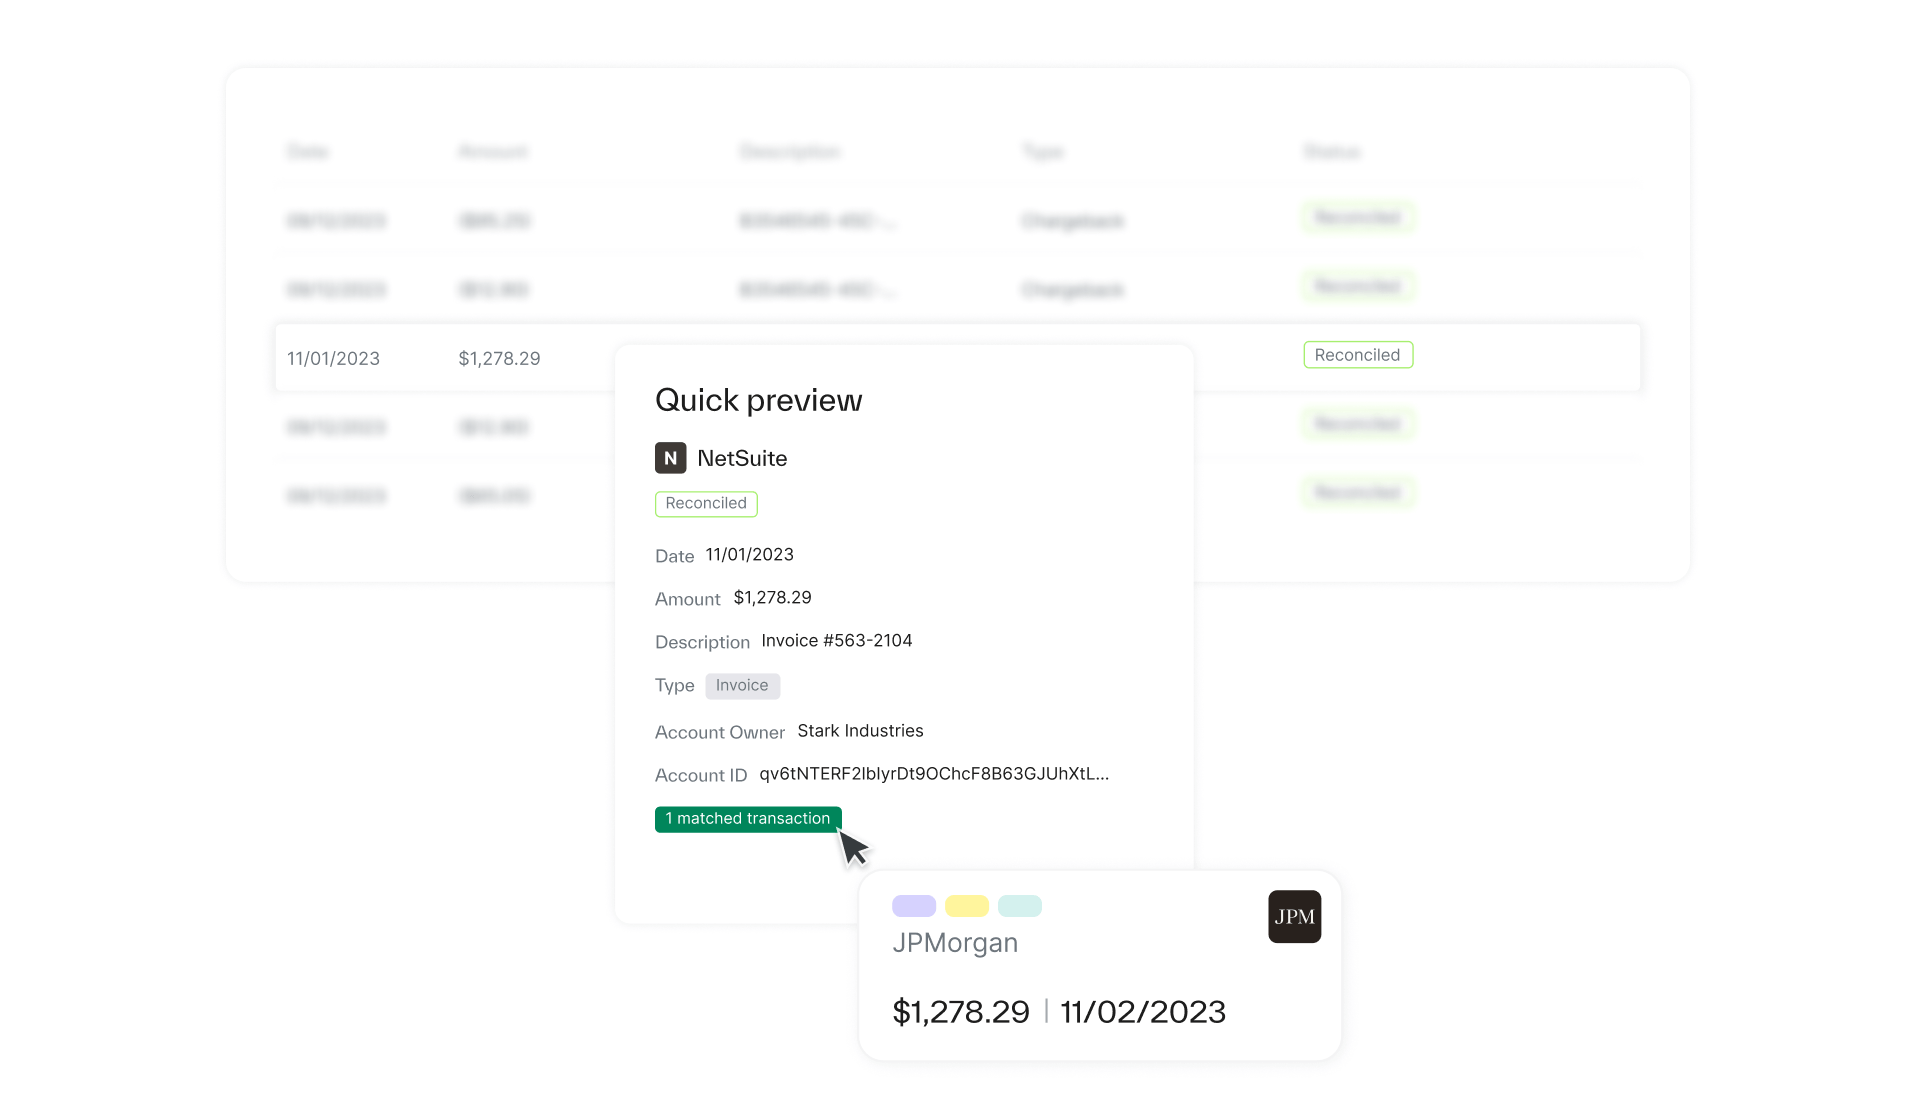Screen dimensions: 1916x1108
Task: Click the NetSuite source name
Action: pos(742,459)
